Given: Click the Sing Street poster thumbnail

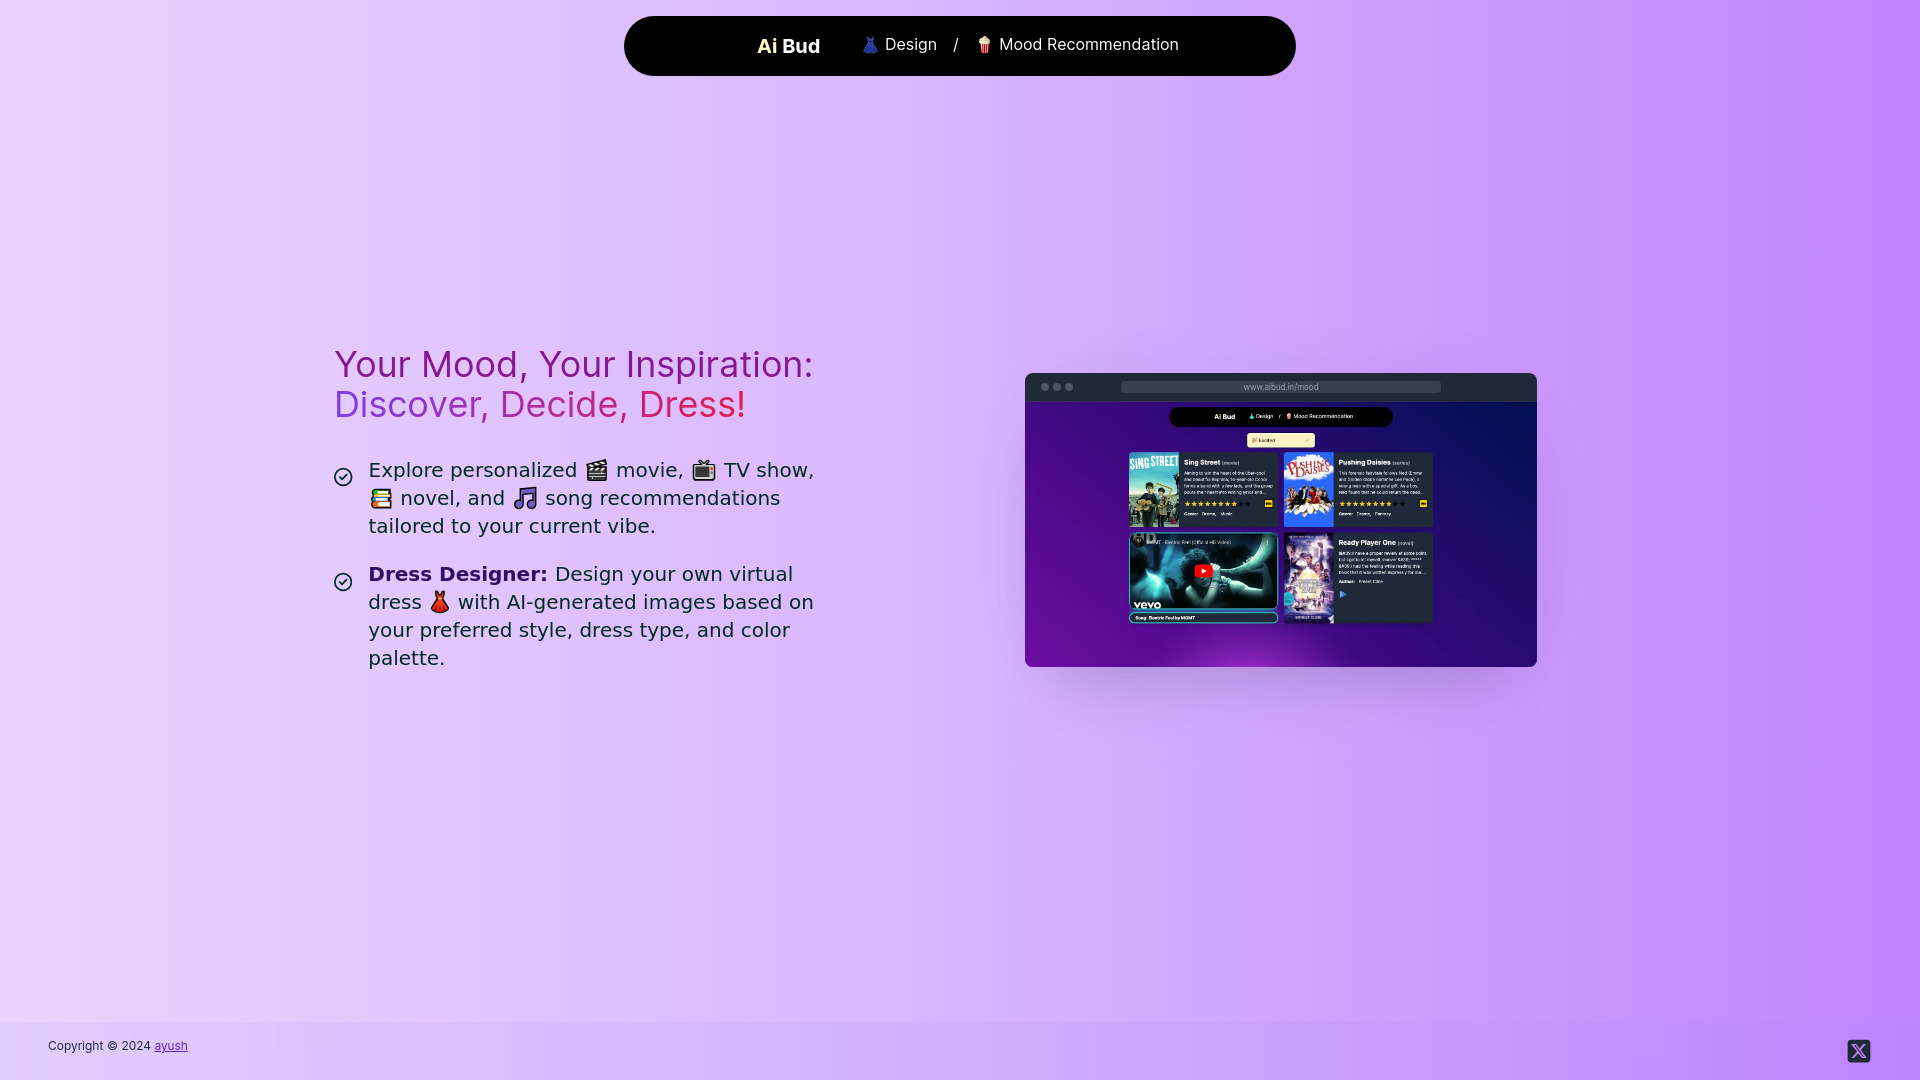Looking at the screenshot, I should [x=1154, y=489].
